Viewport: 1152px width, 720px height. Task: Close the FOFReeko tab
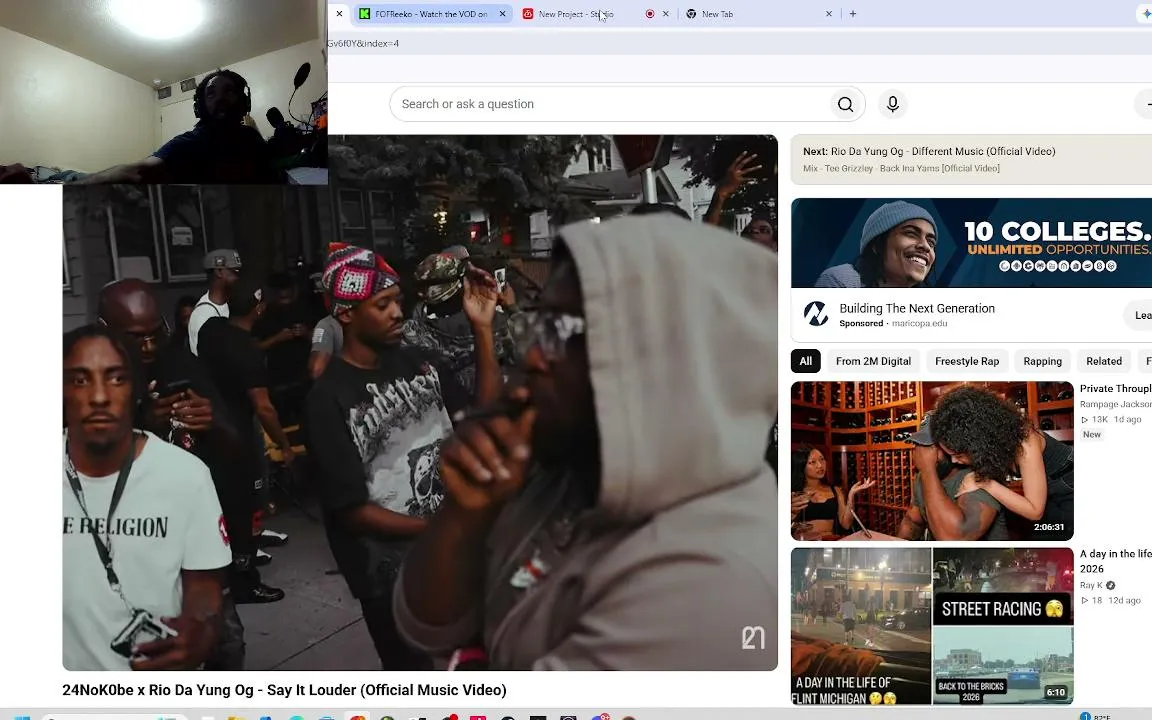503,14
